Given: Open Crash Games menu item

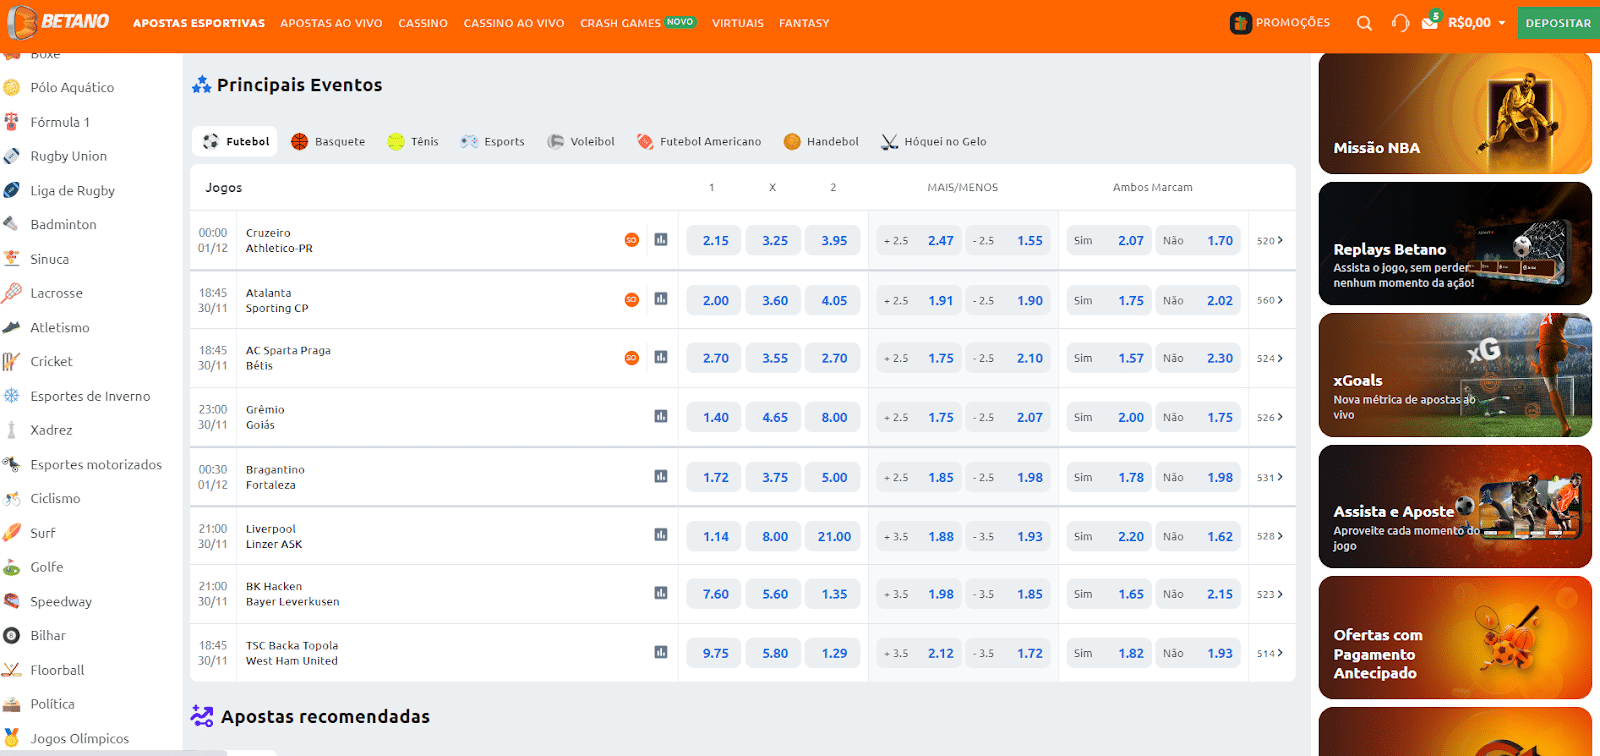Looking at the screenshot, I should click(638, 23).
